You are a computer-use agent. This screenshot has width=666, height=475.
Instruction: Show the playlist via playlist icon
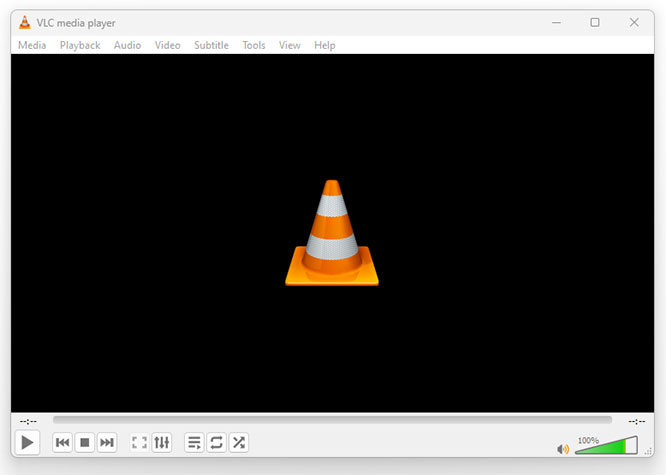194,443
